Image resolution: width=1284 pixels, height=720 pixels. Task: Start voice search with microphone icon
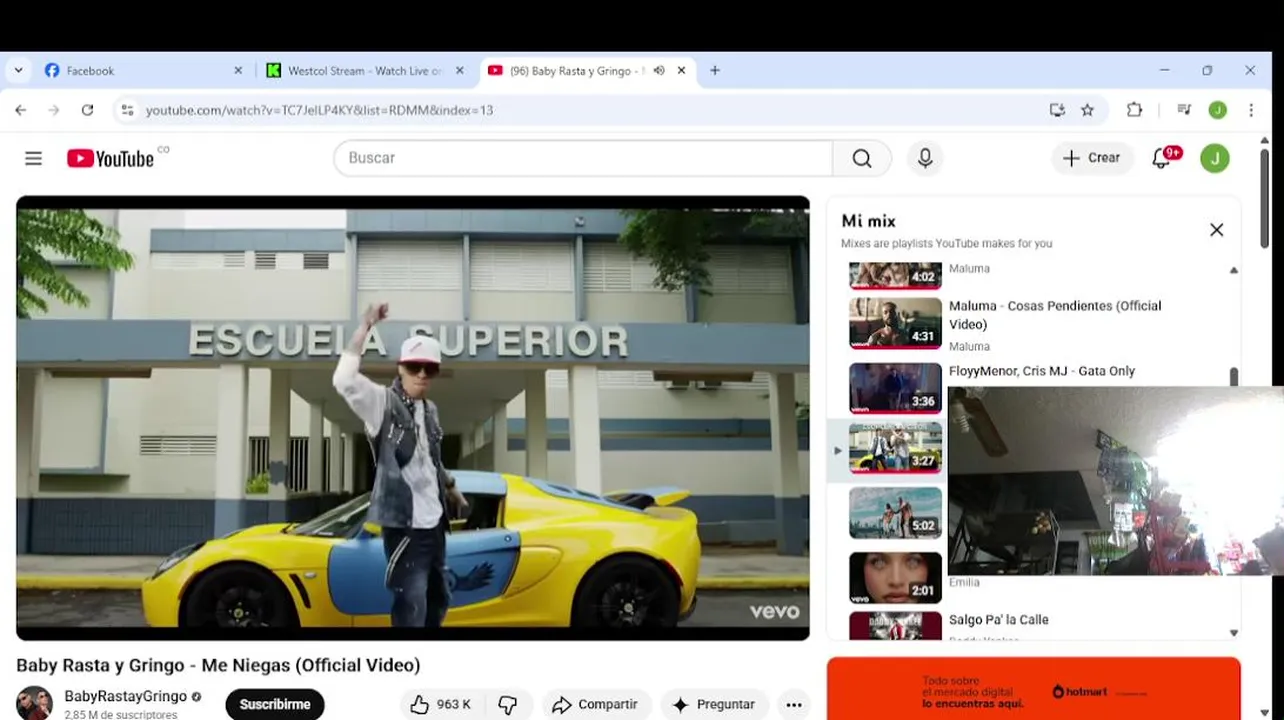coord(925,158)
